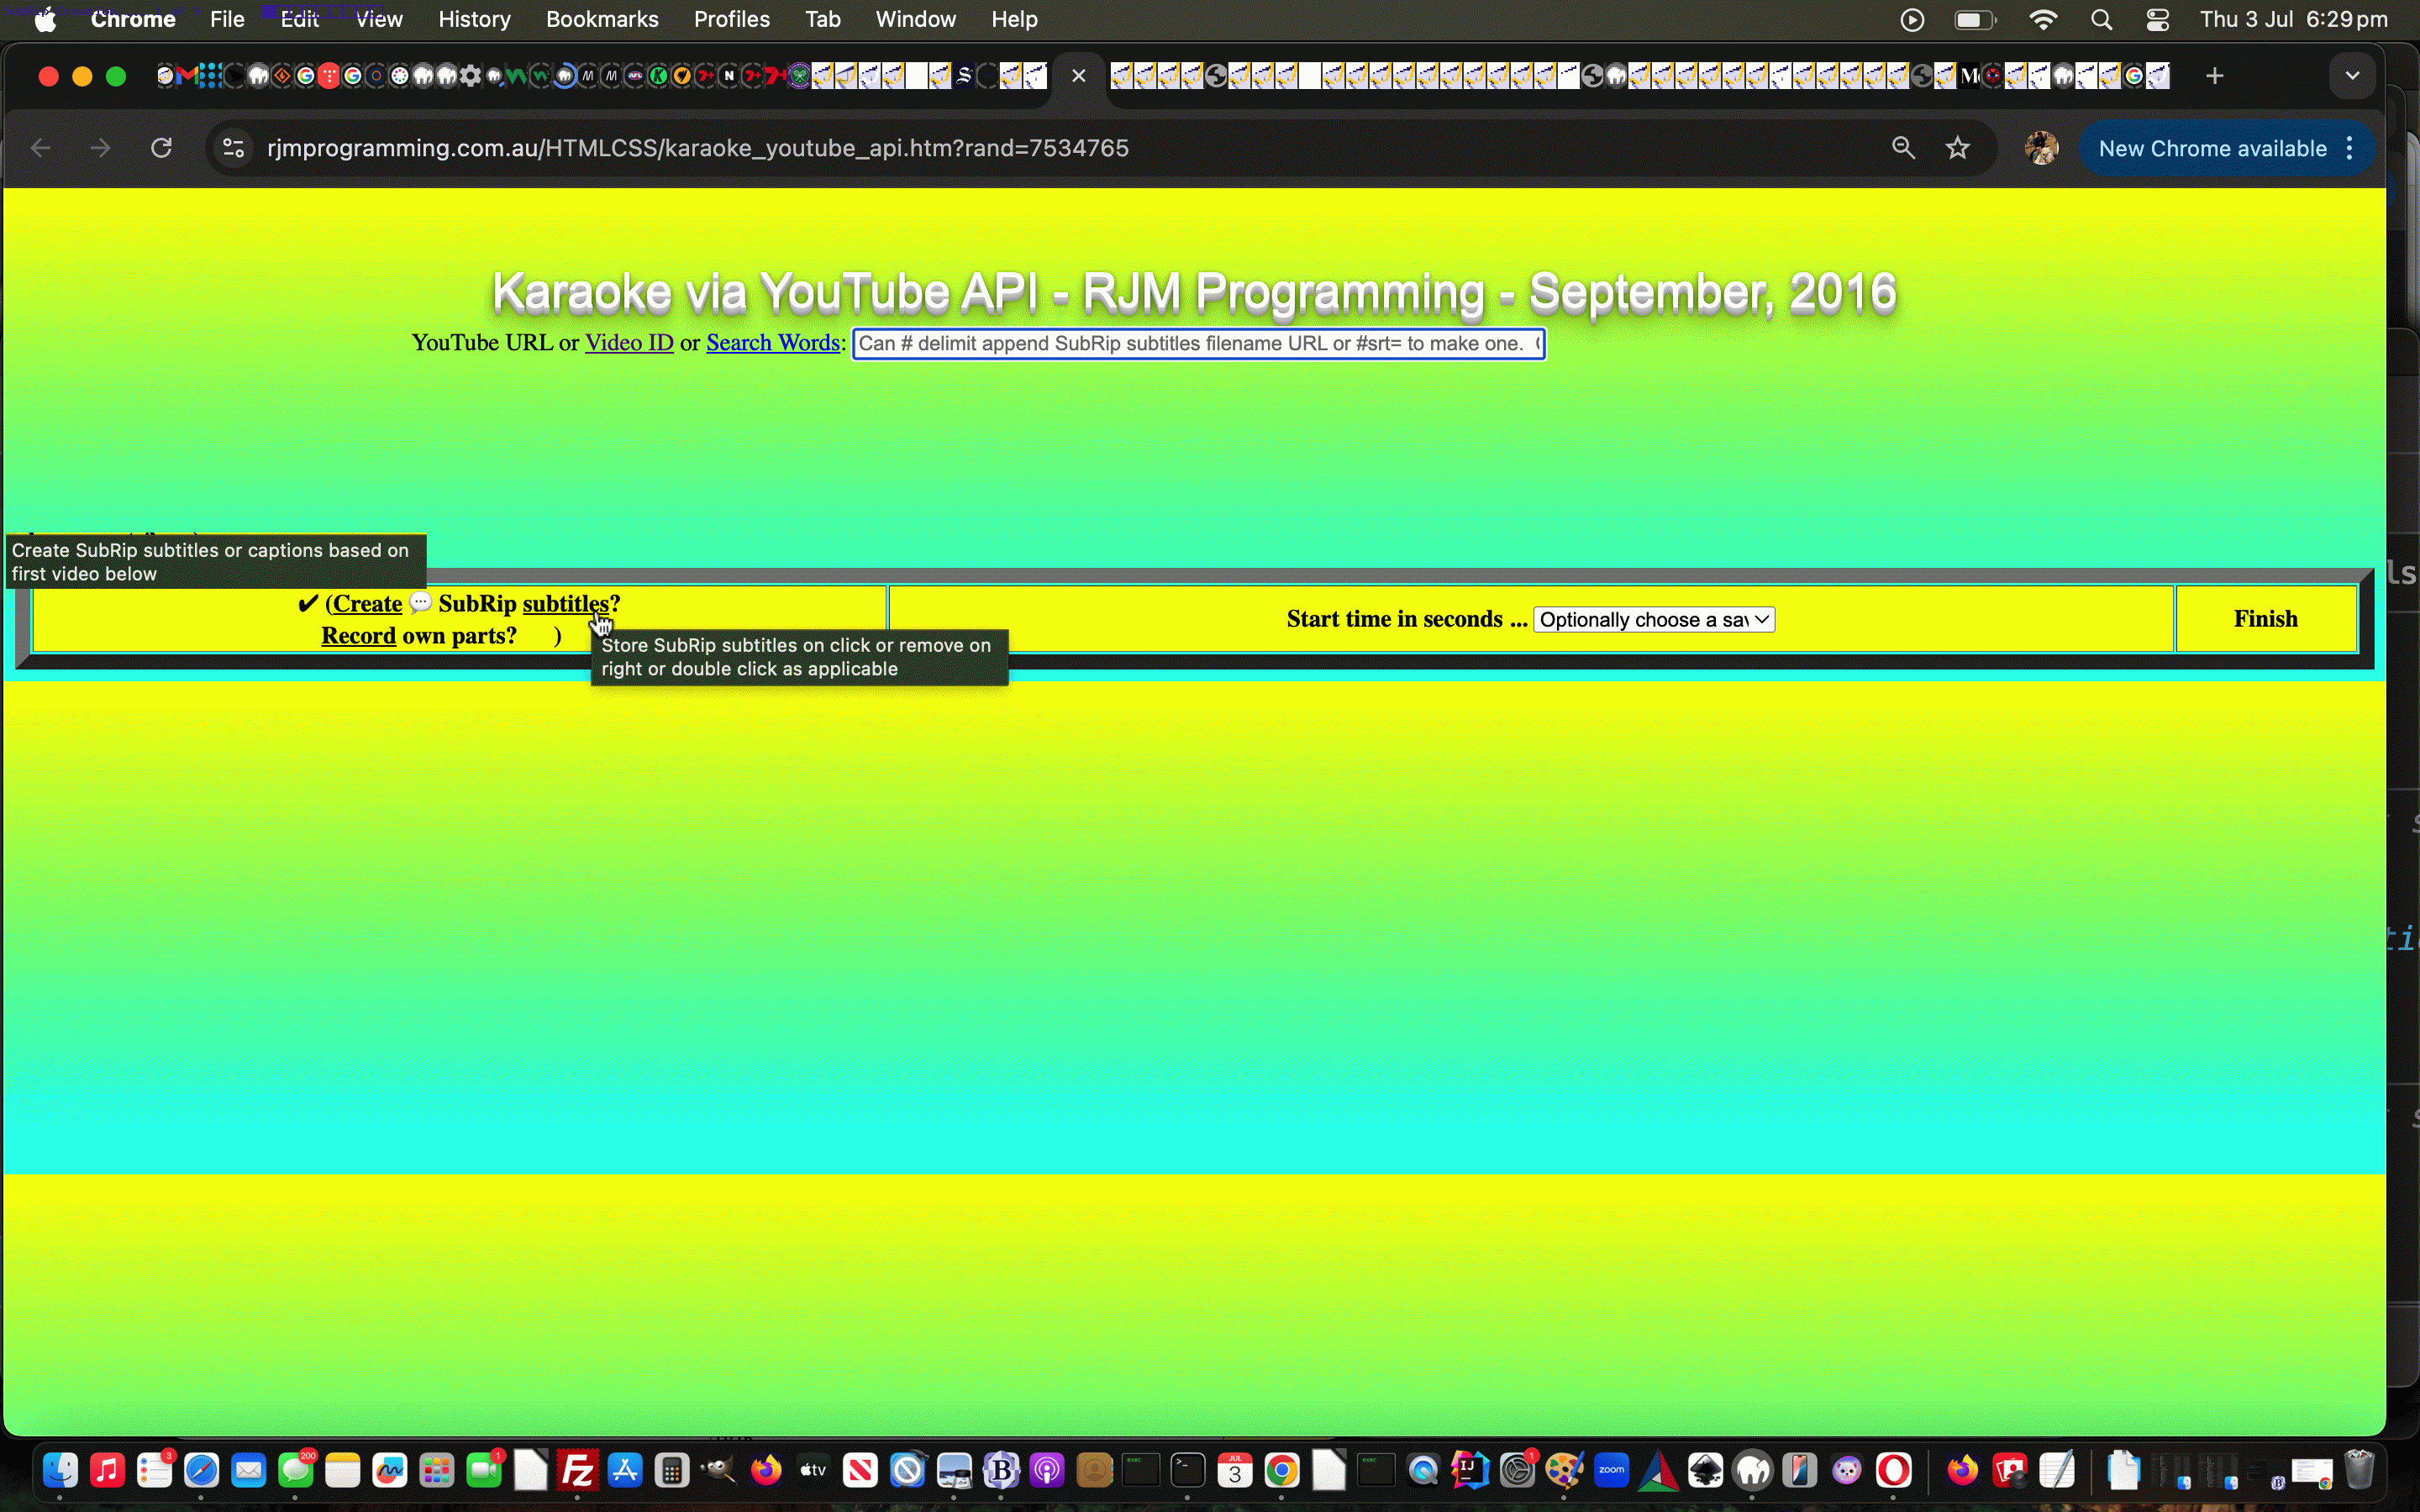This screenshot has height=1512, width=2420.
Task: Click the Record link
Action: click(358, 636)
